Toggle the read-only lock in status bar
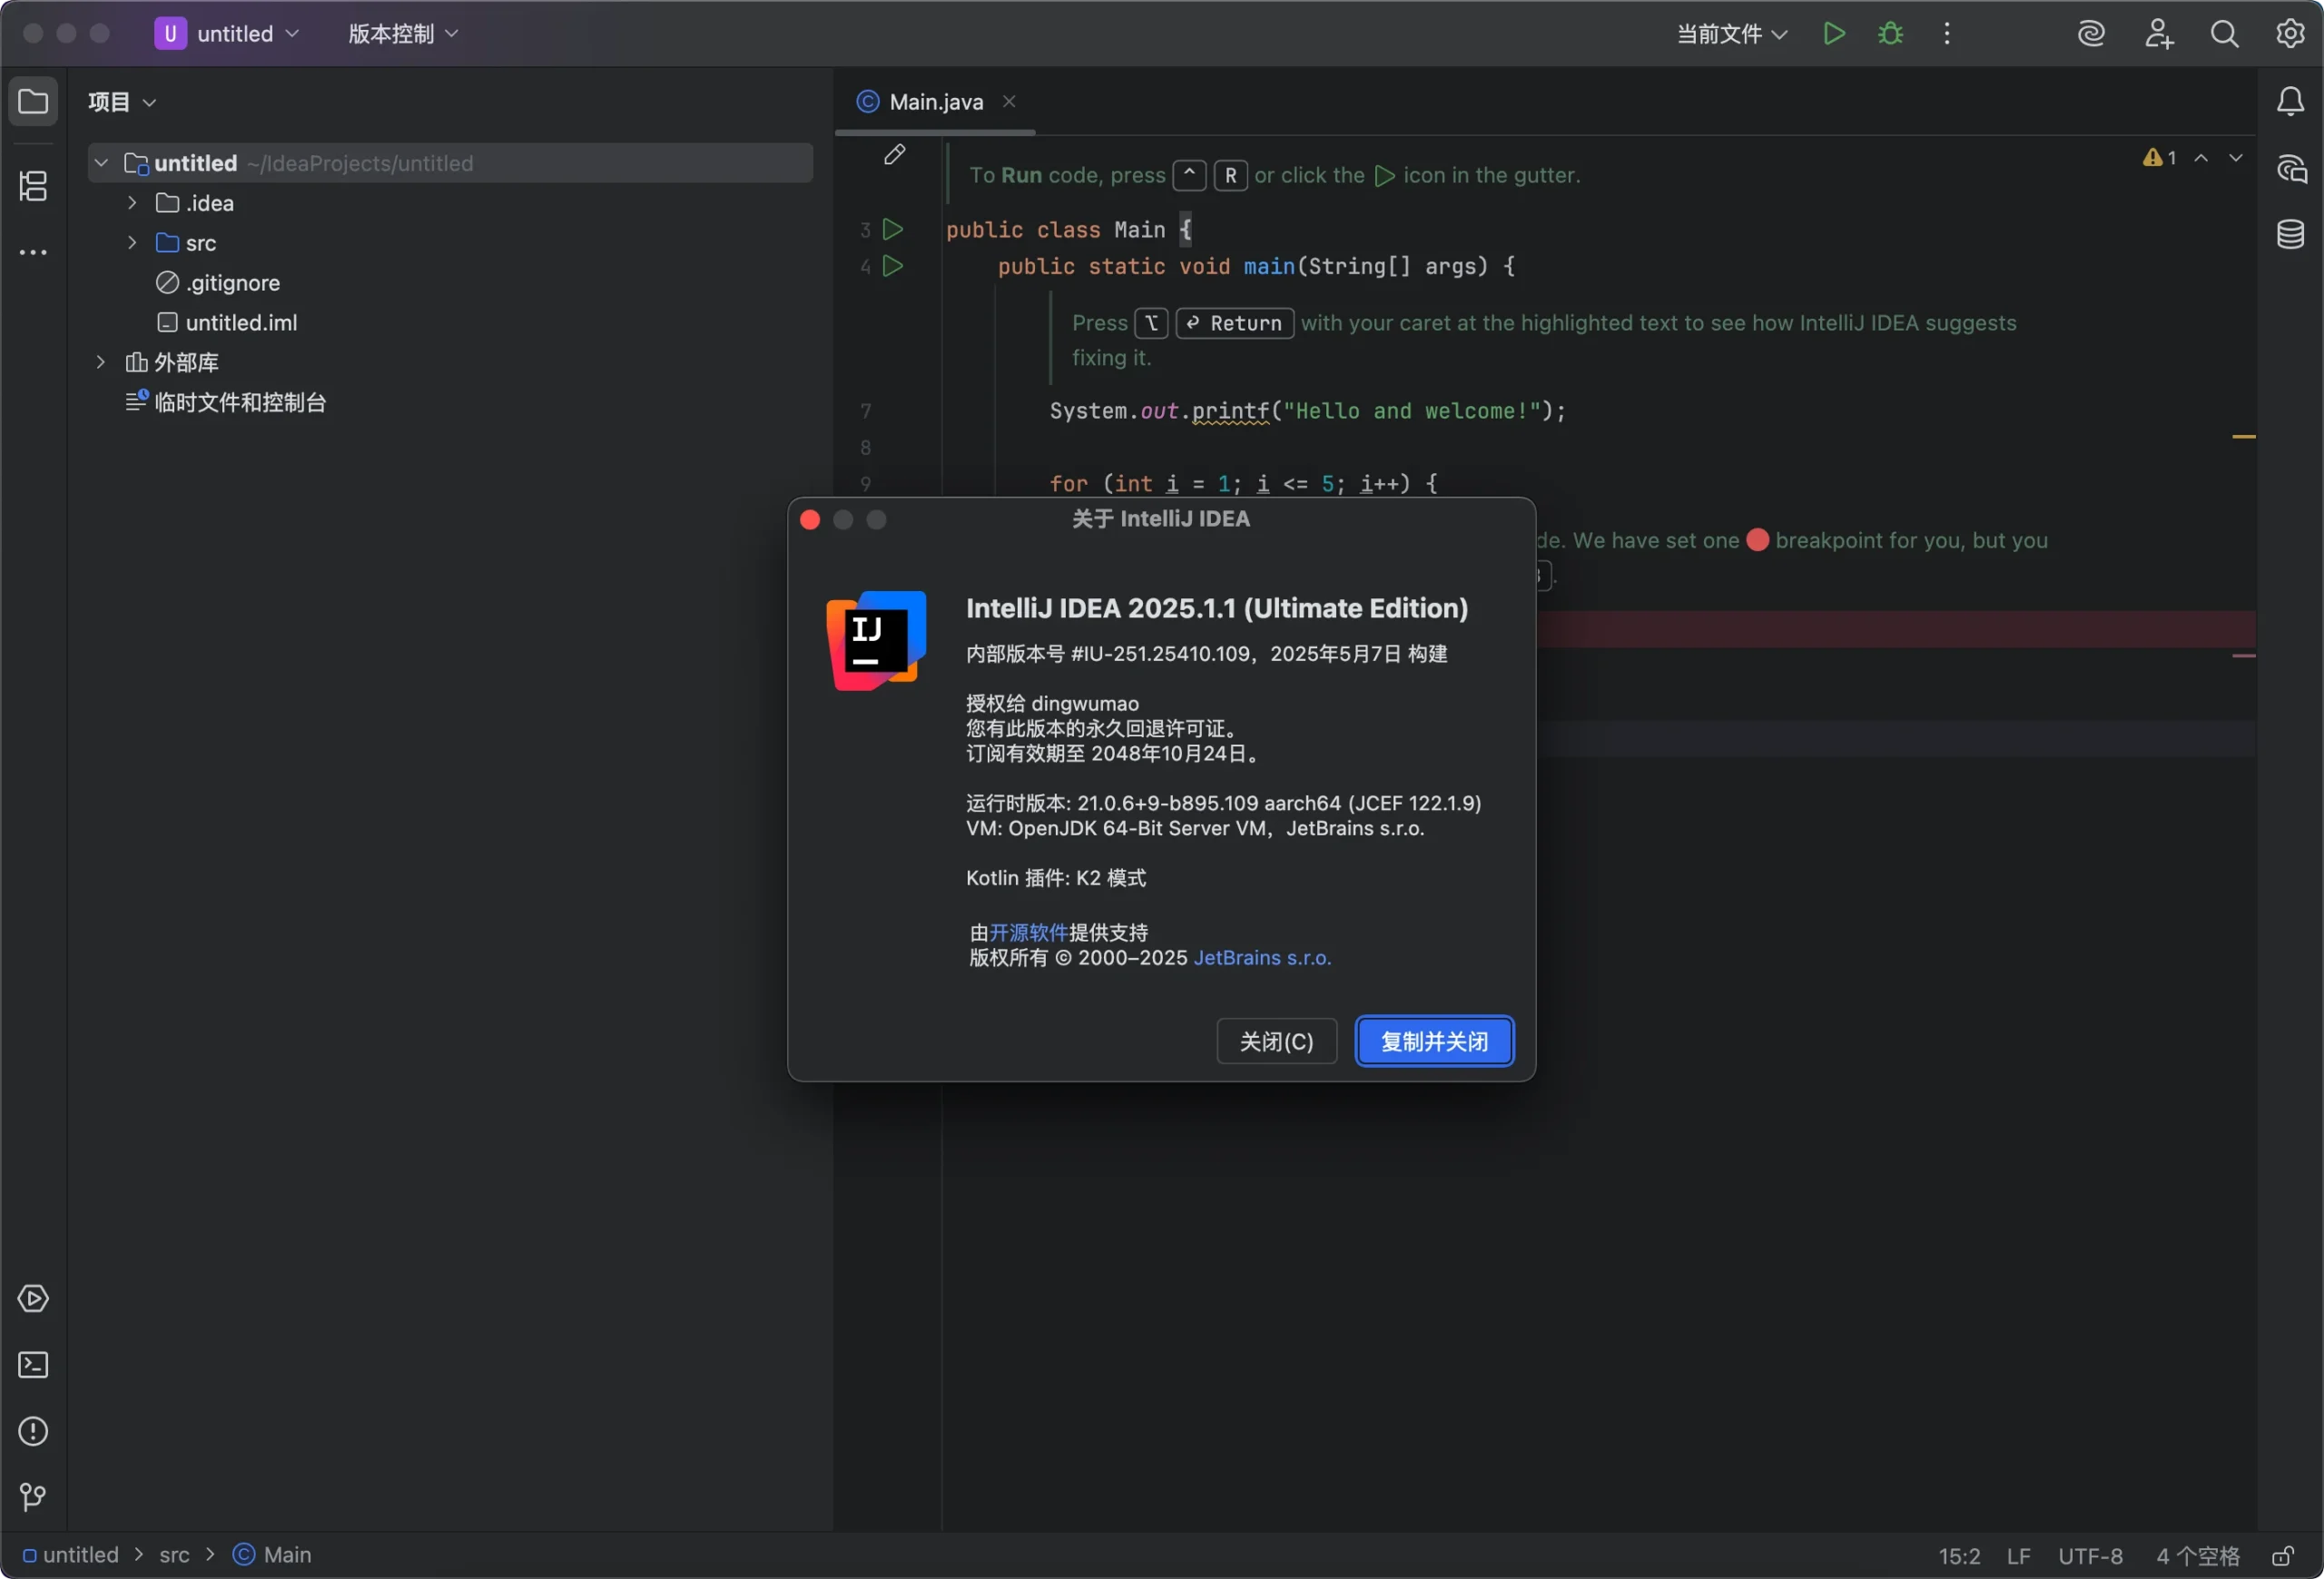 click(x=2282, y=1556)
